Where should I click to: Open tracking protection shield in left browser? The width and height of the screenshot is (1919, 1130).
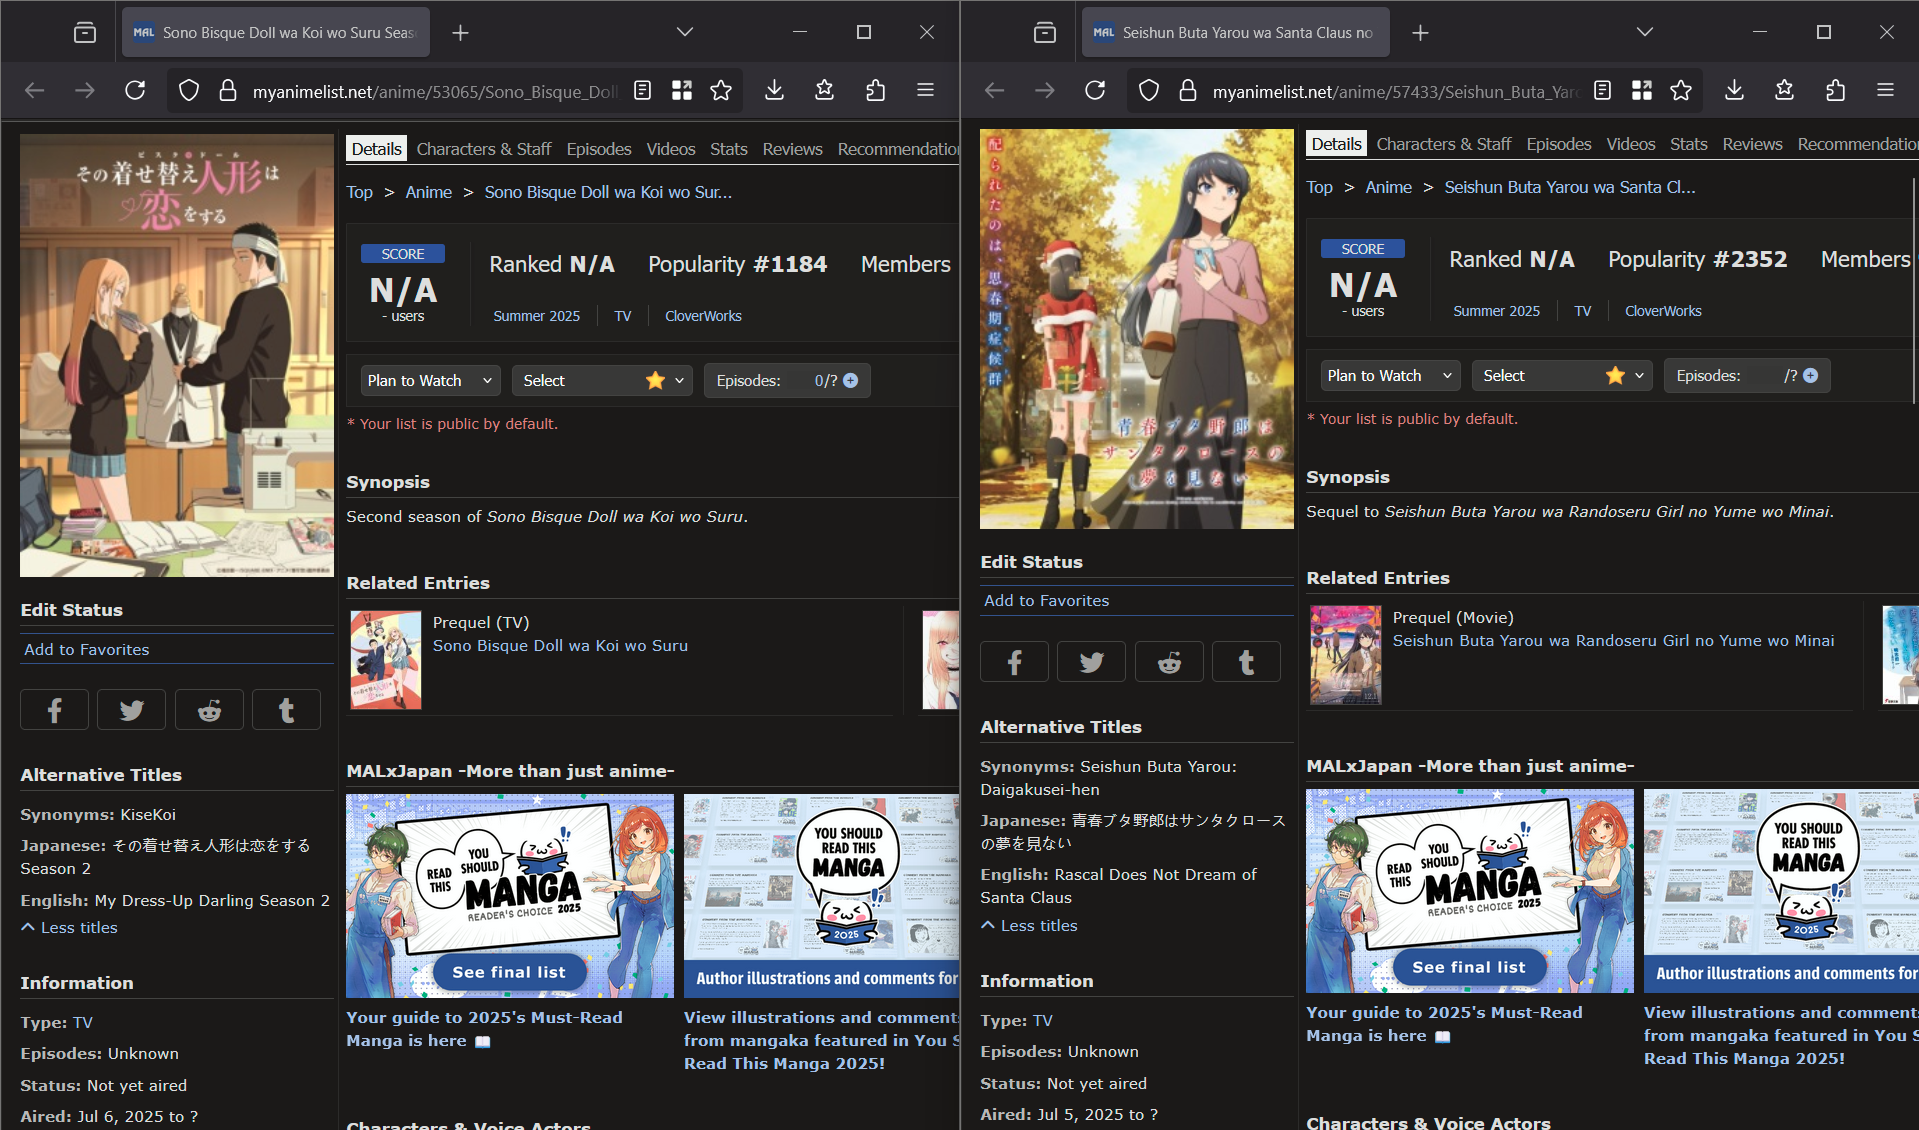(188, 91)
